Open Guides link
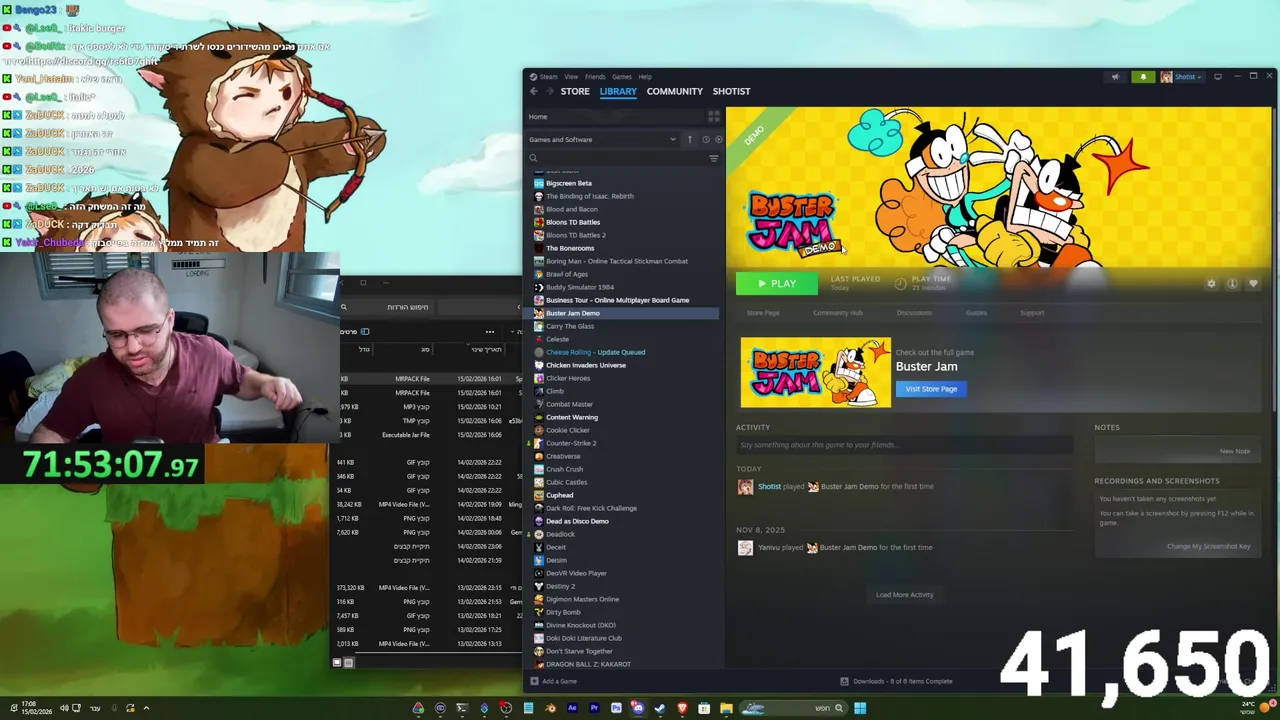 [976, 313]
